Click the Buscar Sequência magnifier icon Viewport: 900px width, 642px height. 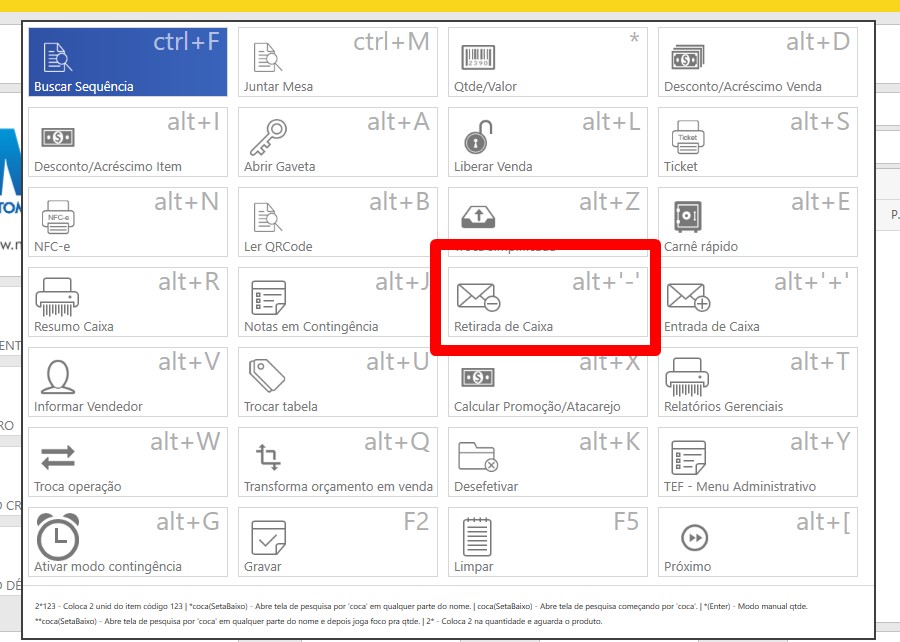pyautogui.click(x=58, y=57)
